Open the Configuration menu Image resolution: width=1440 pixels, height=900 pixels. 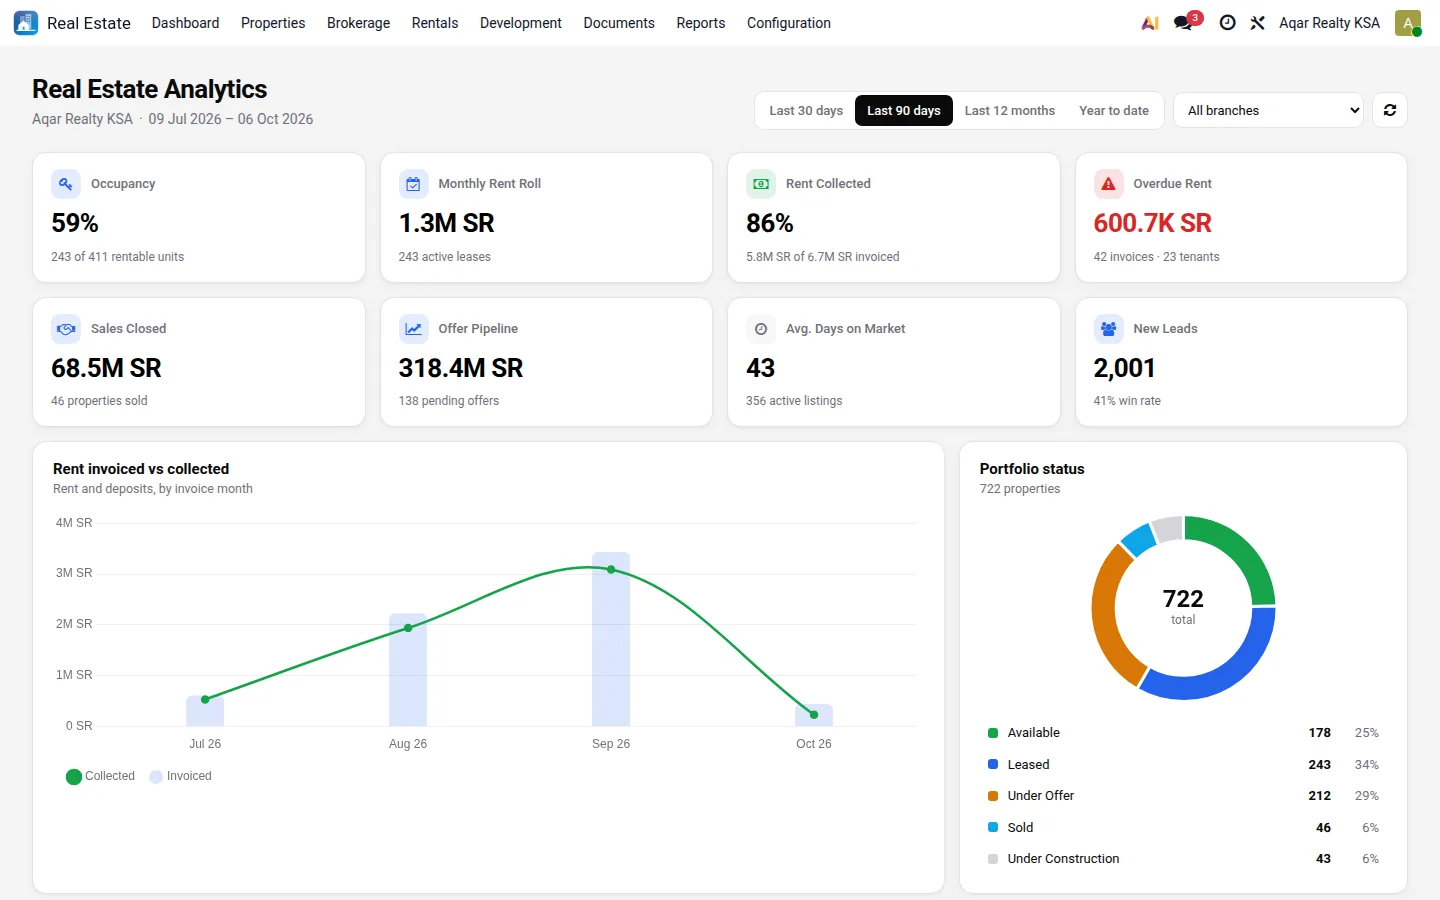point(789,23)
